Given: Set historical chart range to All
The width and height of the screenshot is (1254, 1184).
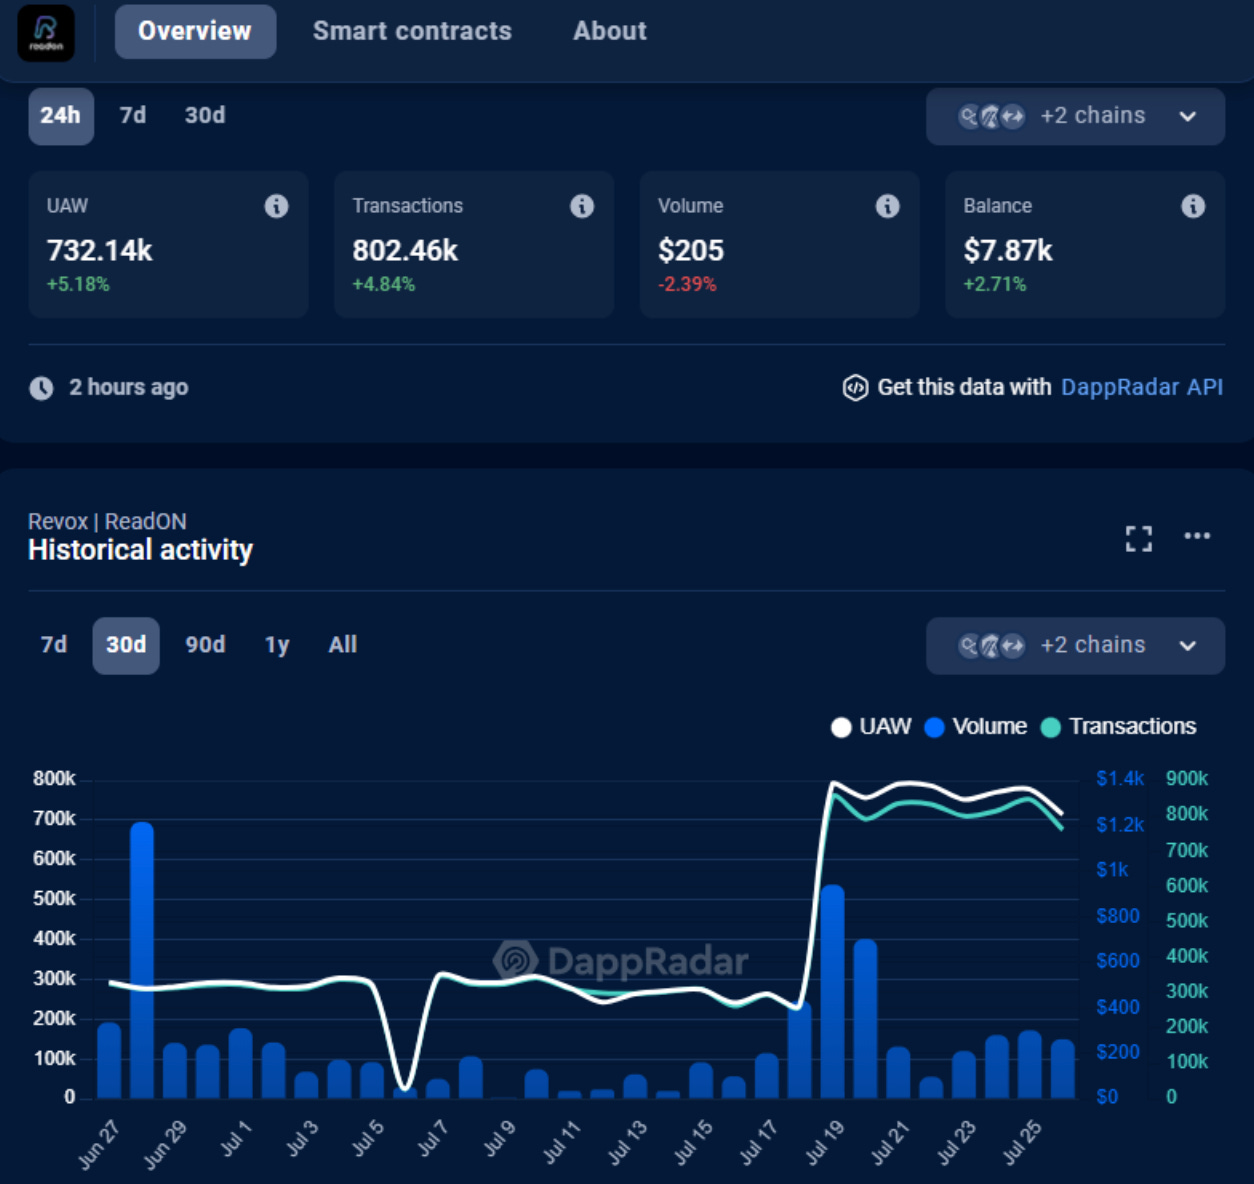Looking at the screenshot, I should tap(343, 645).
